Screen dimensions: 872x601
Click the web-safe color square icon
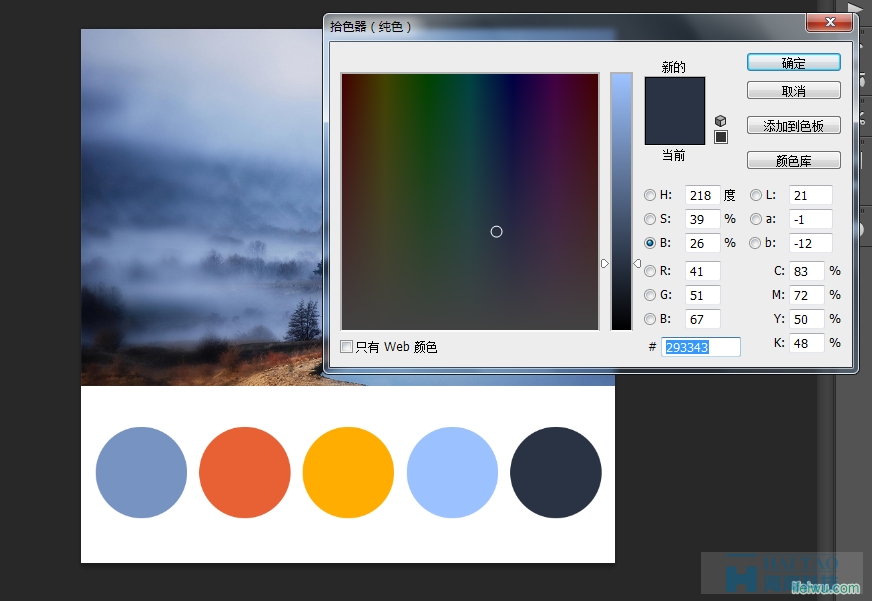point(721,137)
